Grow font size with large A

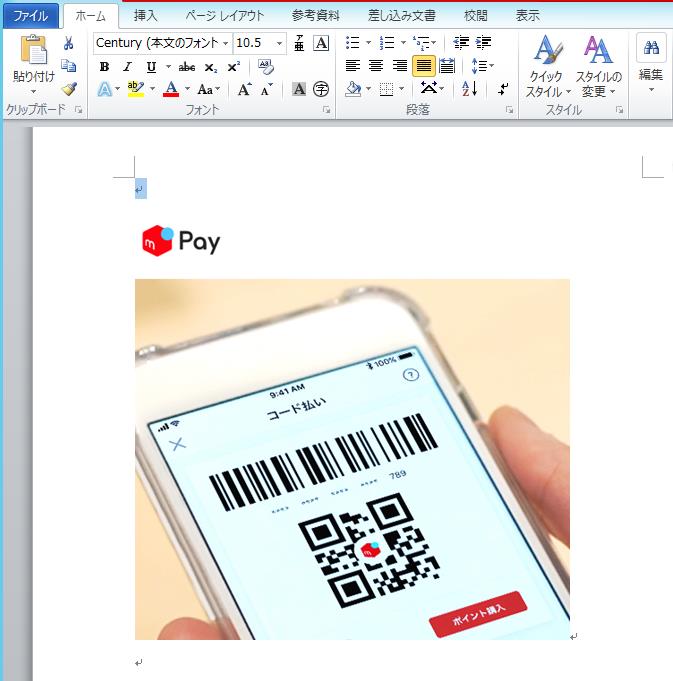point(244,89)
